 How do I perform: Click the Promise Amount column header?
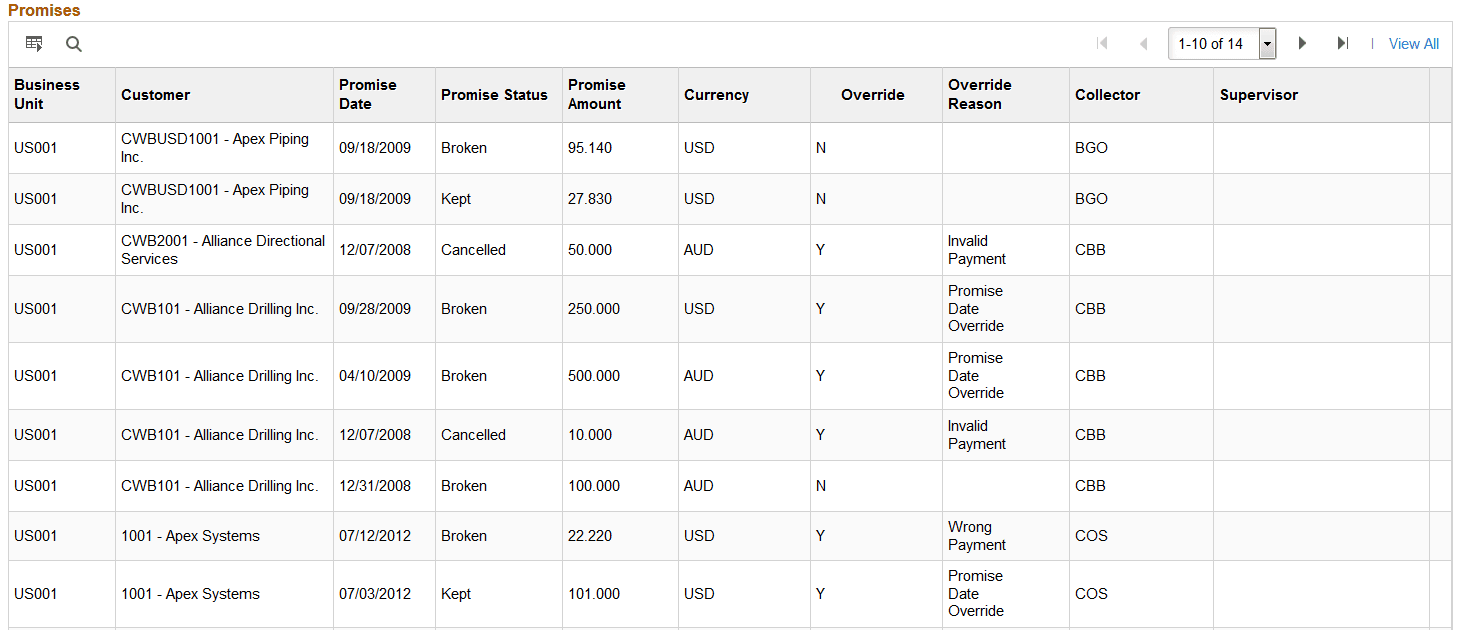tap(596, 94)
